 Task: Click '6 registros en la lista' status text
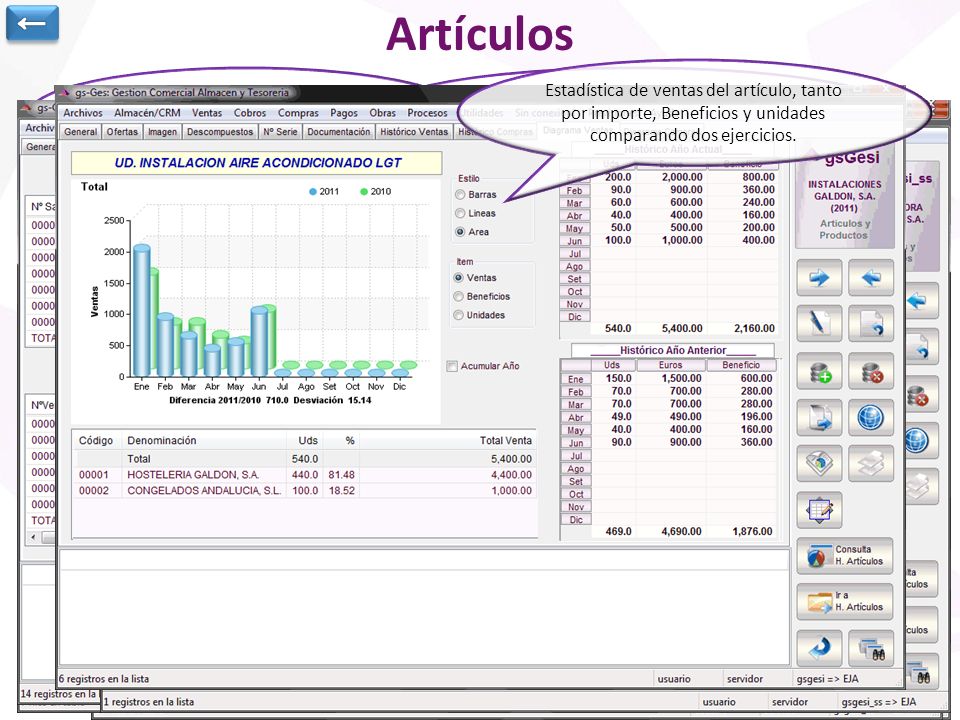[103, 679]
